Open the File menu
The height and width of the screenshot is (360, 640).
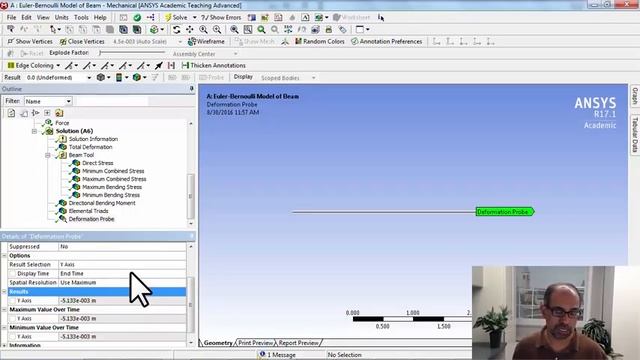point(11,18)
